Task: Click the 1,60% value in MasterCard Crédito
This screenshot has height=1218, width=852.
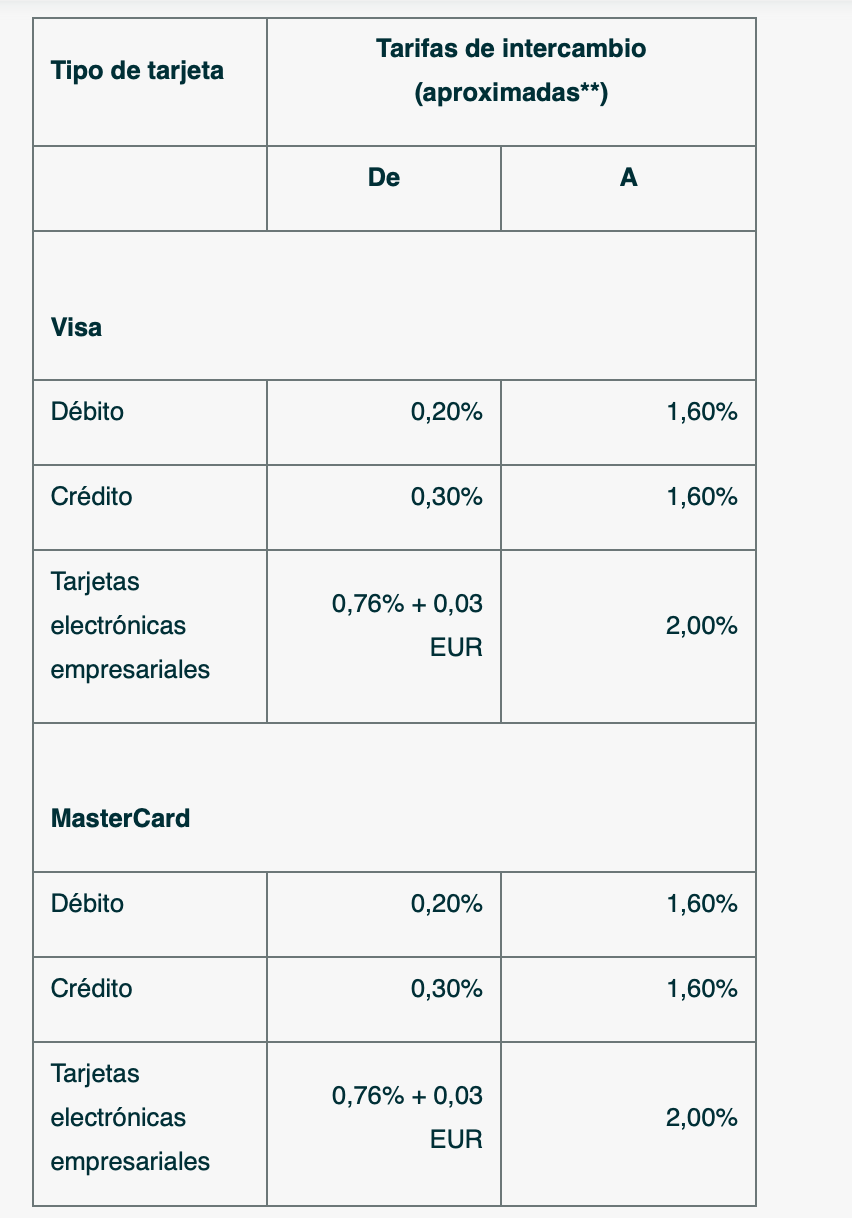Action: (702, 988)
